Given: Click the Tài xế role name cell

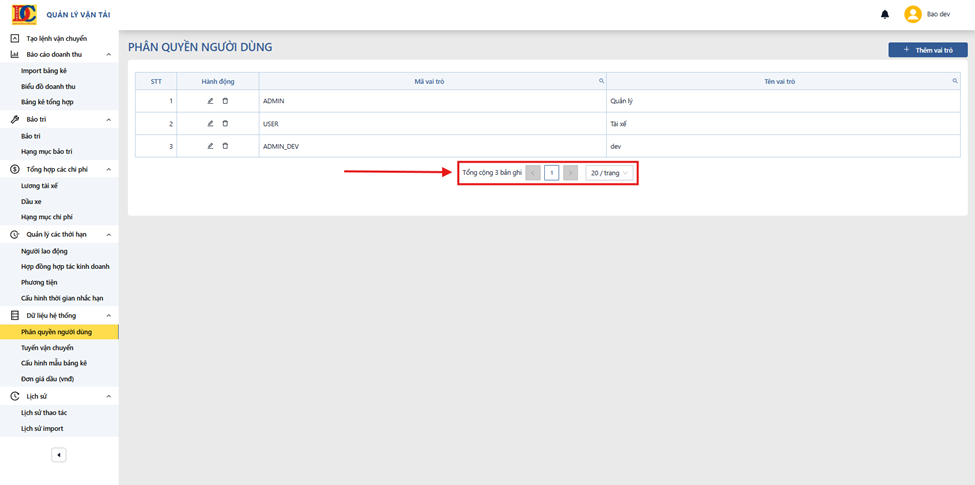Looking at the screenshot, I should 783,124.
